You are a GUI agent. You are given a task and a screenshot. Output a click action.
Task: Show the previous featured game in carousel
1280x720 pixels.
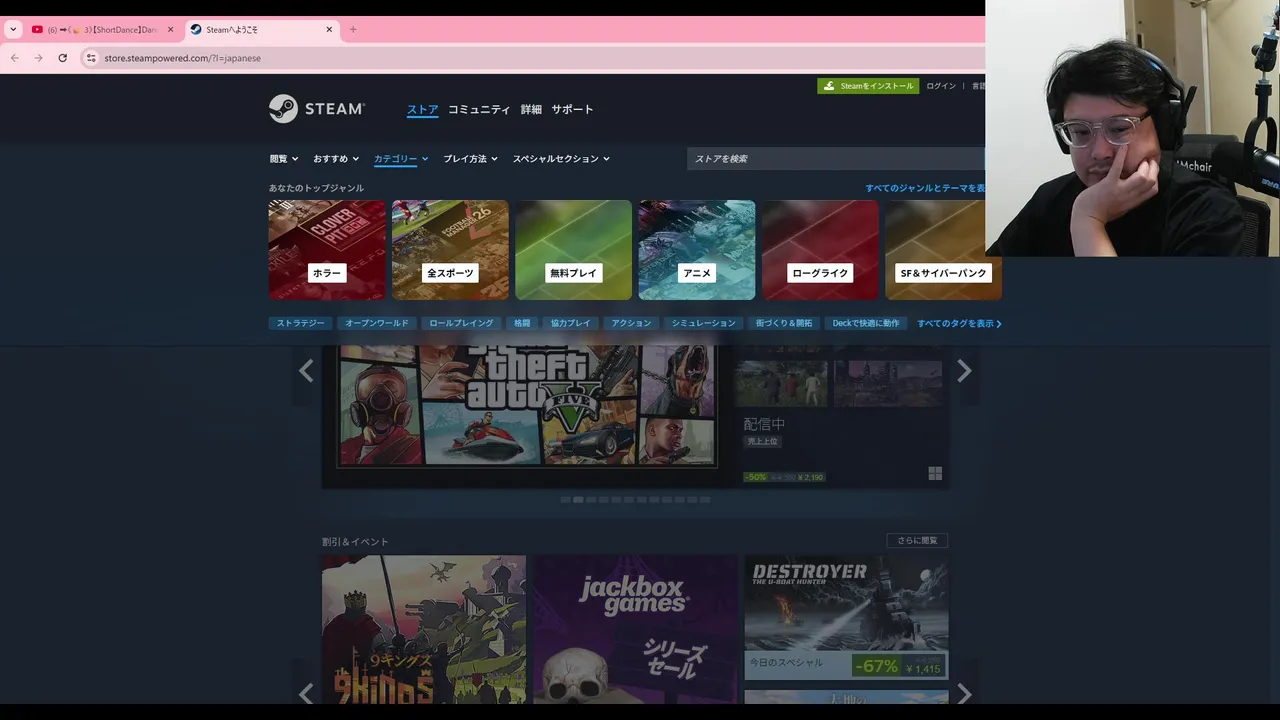coord(306,371)
